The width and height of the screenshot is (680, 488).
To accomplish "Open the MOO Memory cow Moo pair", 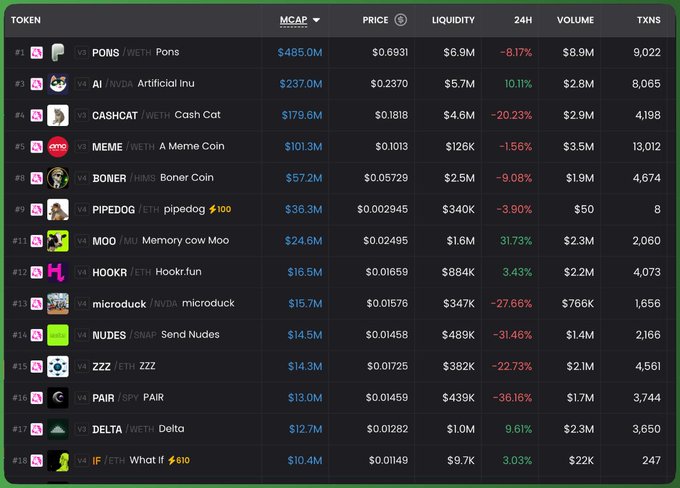I will point(160,241).
